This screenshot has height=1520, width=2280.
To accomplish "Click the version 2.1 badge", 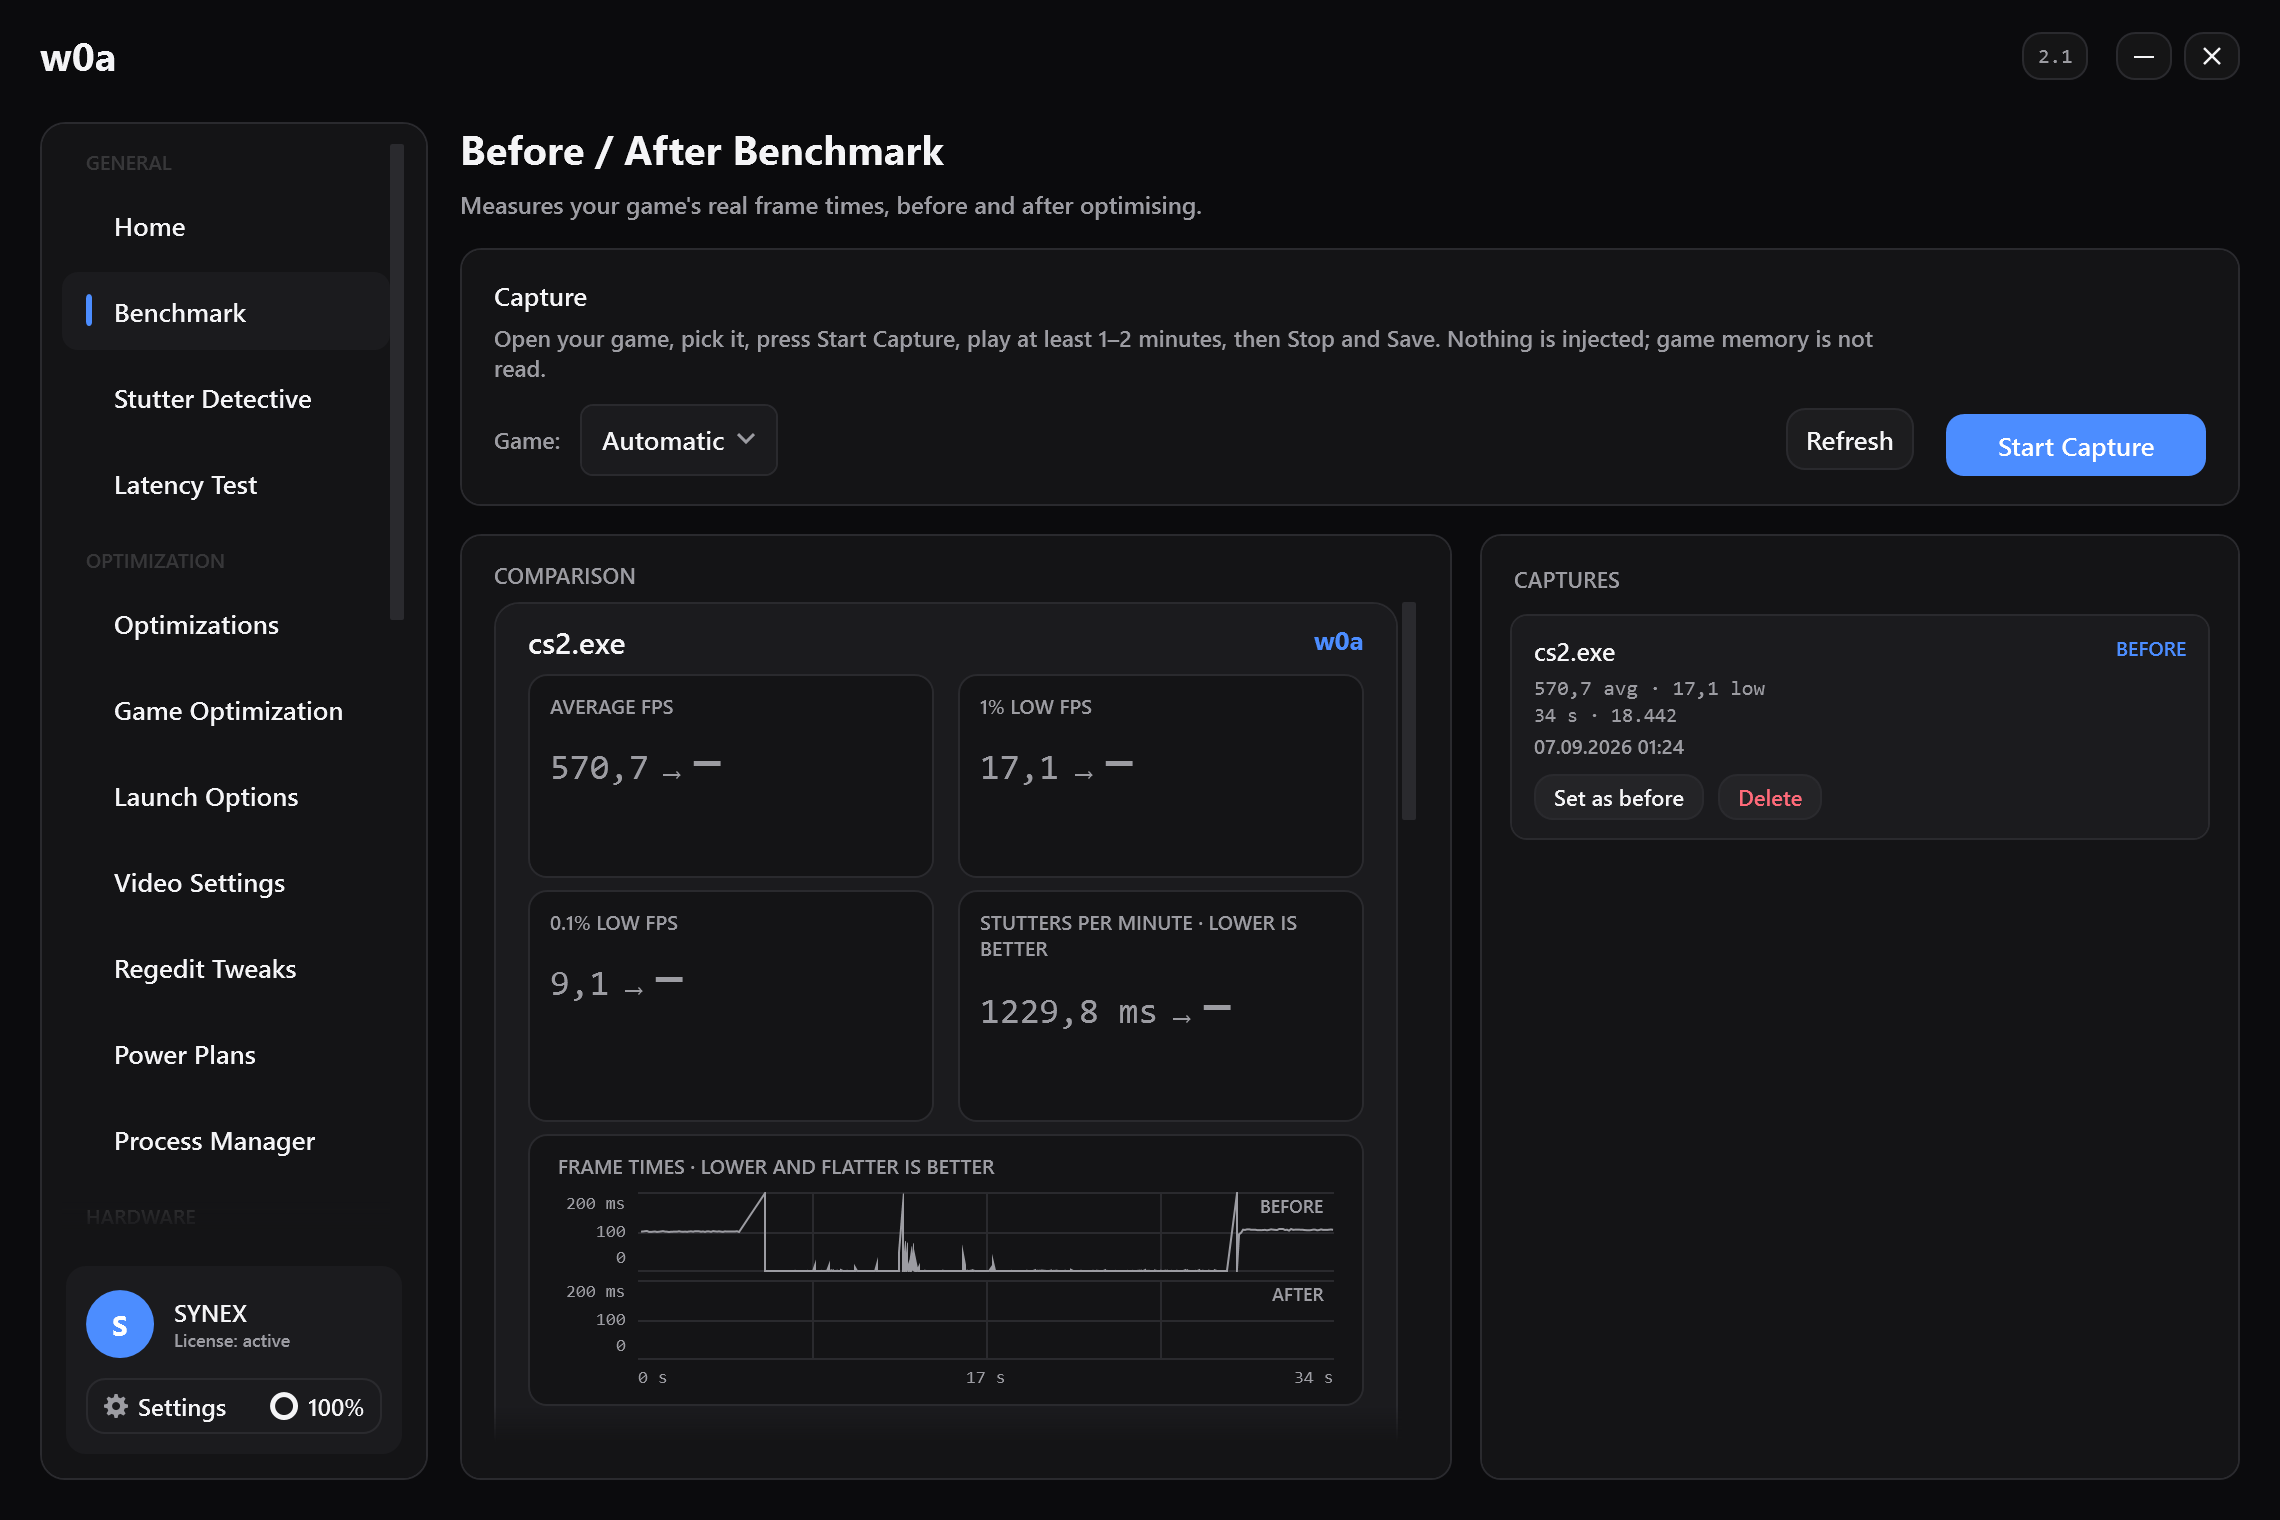I will [2054, 56].
